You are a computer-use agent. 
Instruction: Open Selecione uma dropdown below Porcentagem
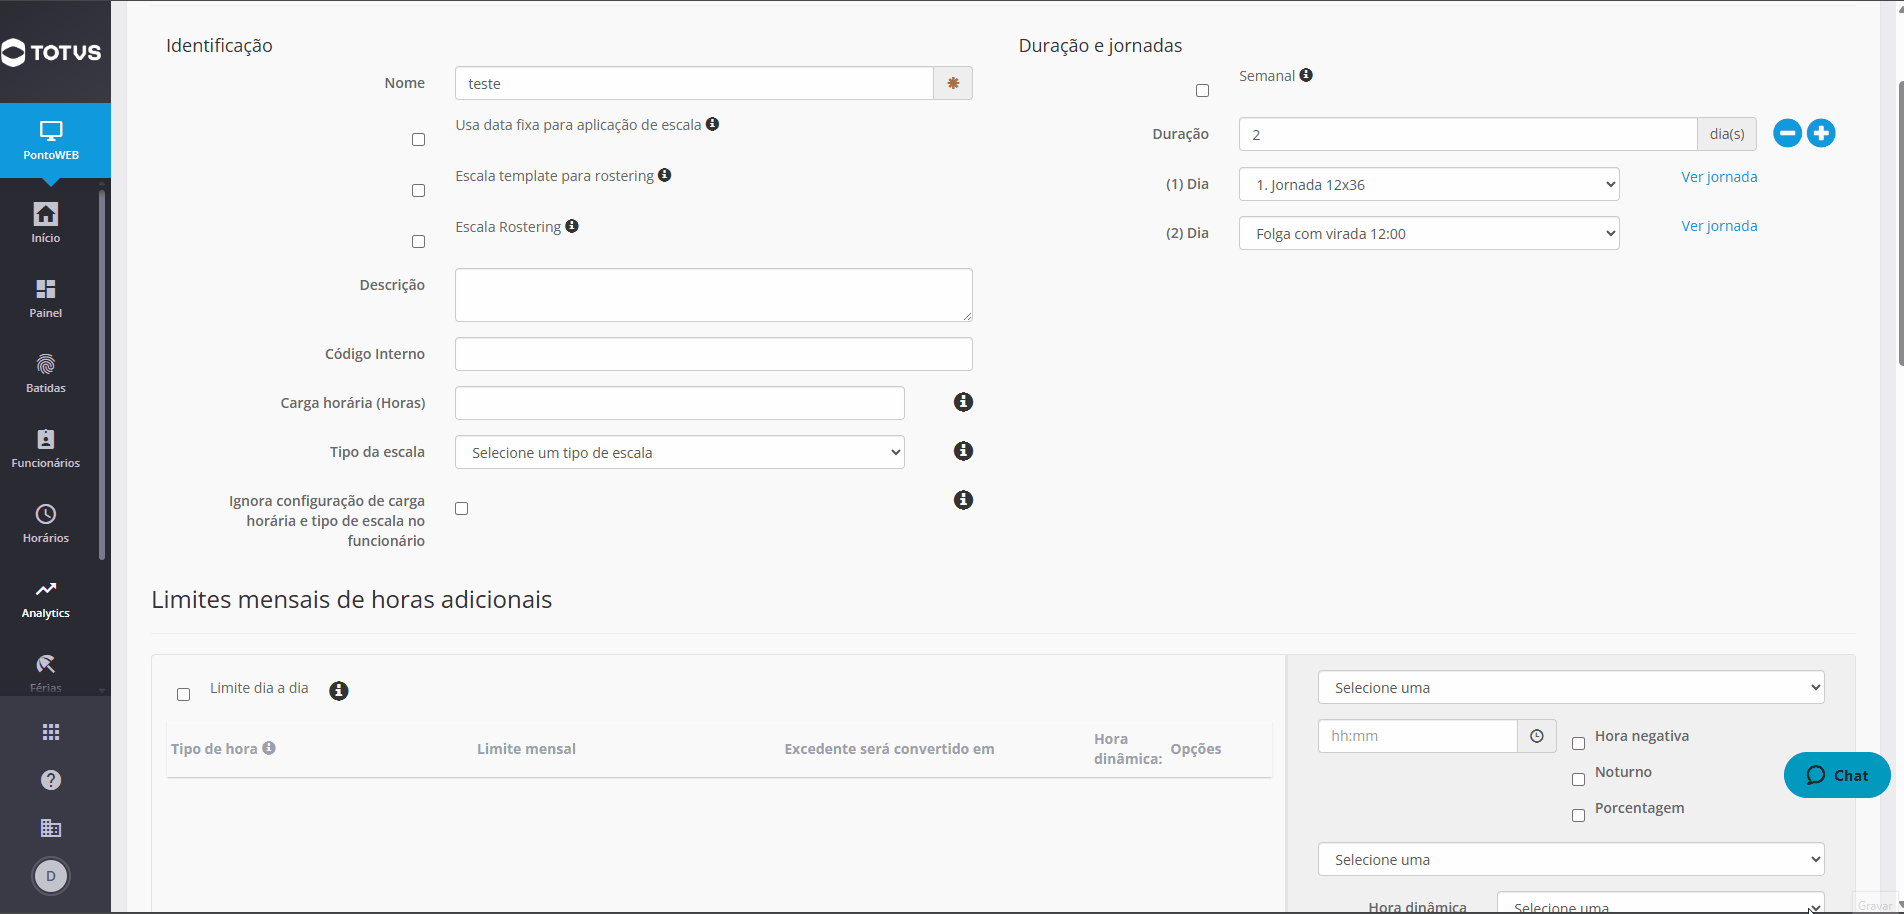pyautogui.click(x=1571, y=859)
